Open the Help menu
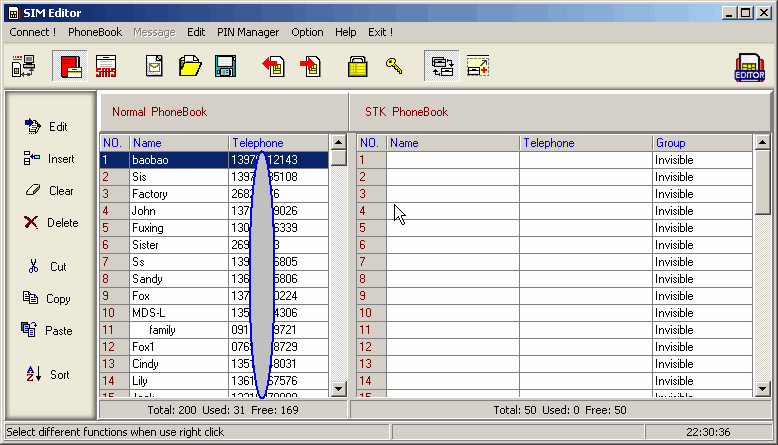Image resolution: width=778 pixels, height=445 pixels. click(x=345, y=32)
